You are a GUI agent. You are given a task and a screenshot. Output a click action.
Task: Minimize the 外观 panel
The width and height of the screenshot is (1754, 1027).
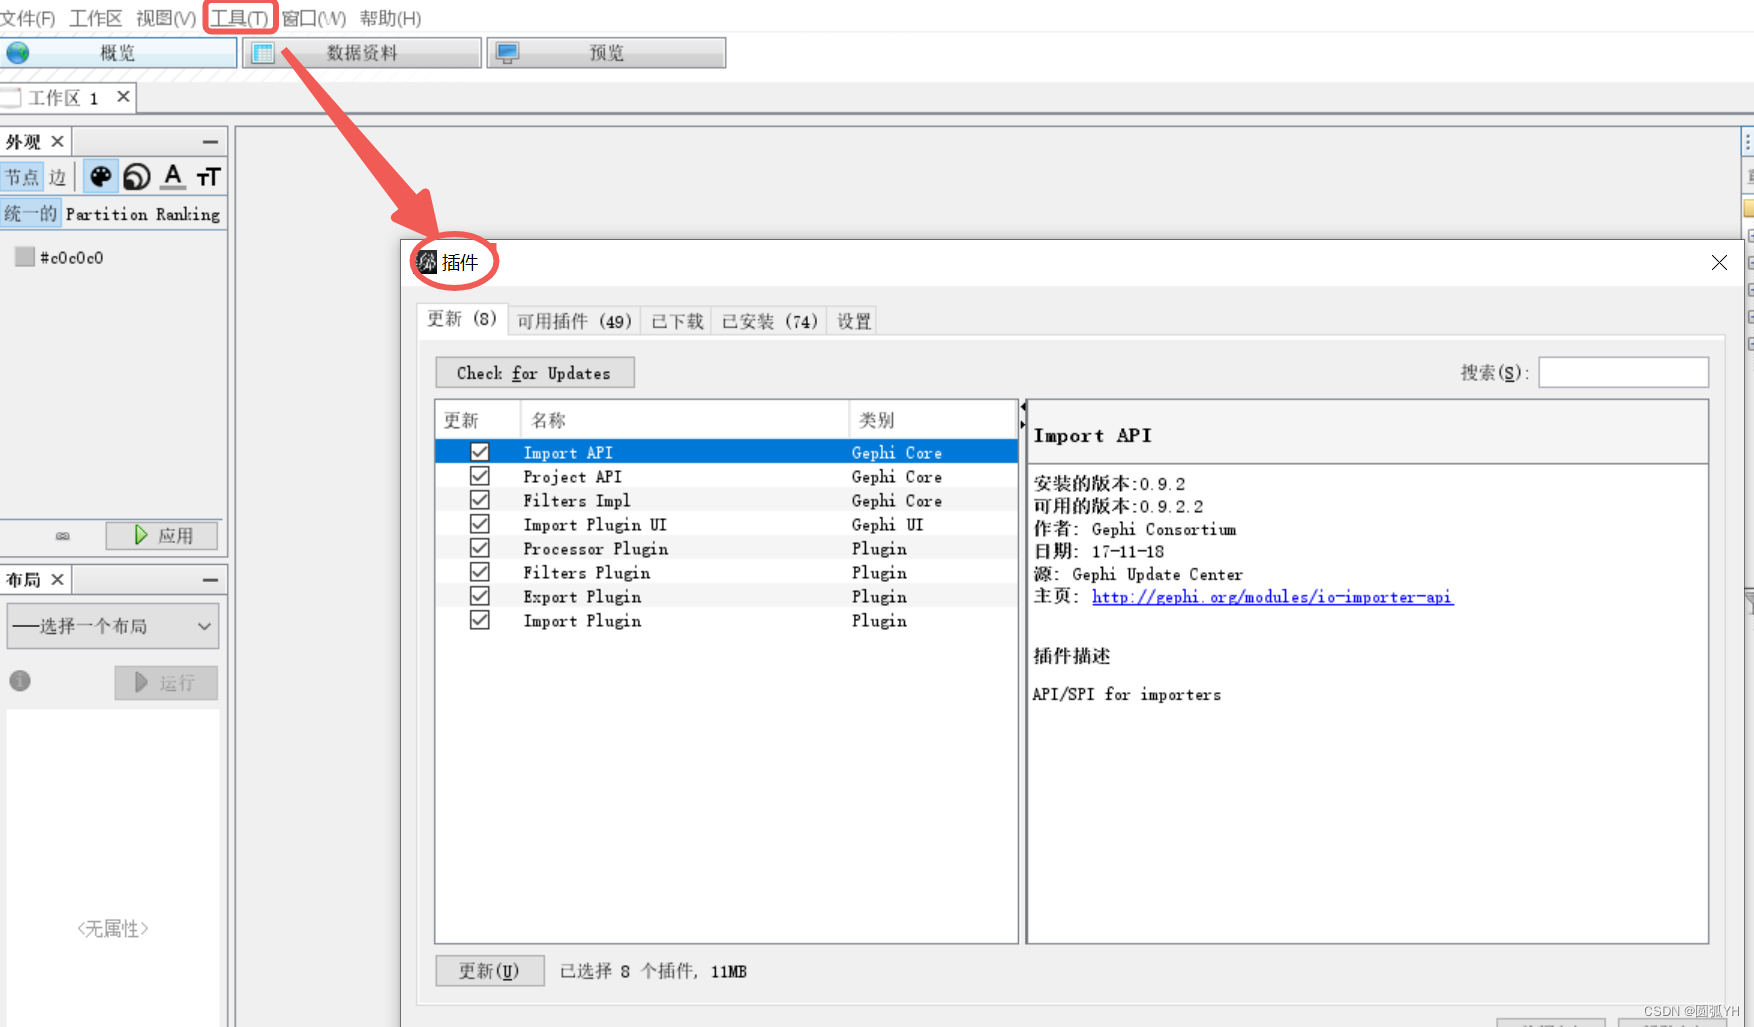pyautogui.click(x=210, y=142)
